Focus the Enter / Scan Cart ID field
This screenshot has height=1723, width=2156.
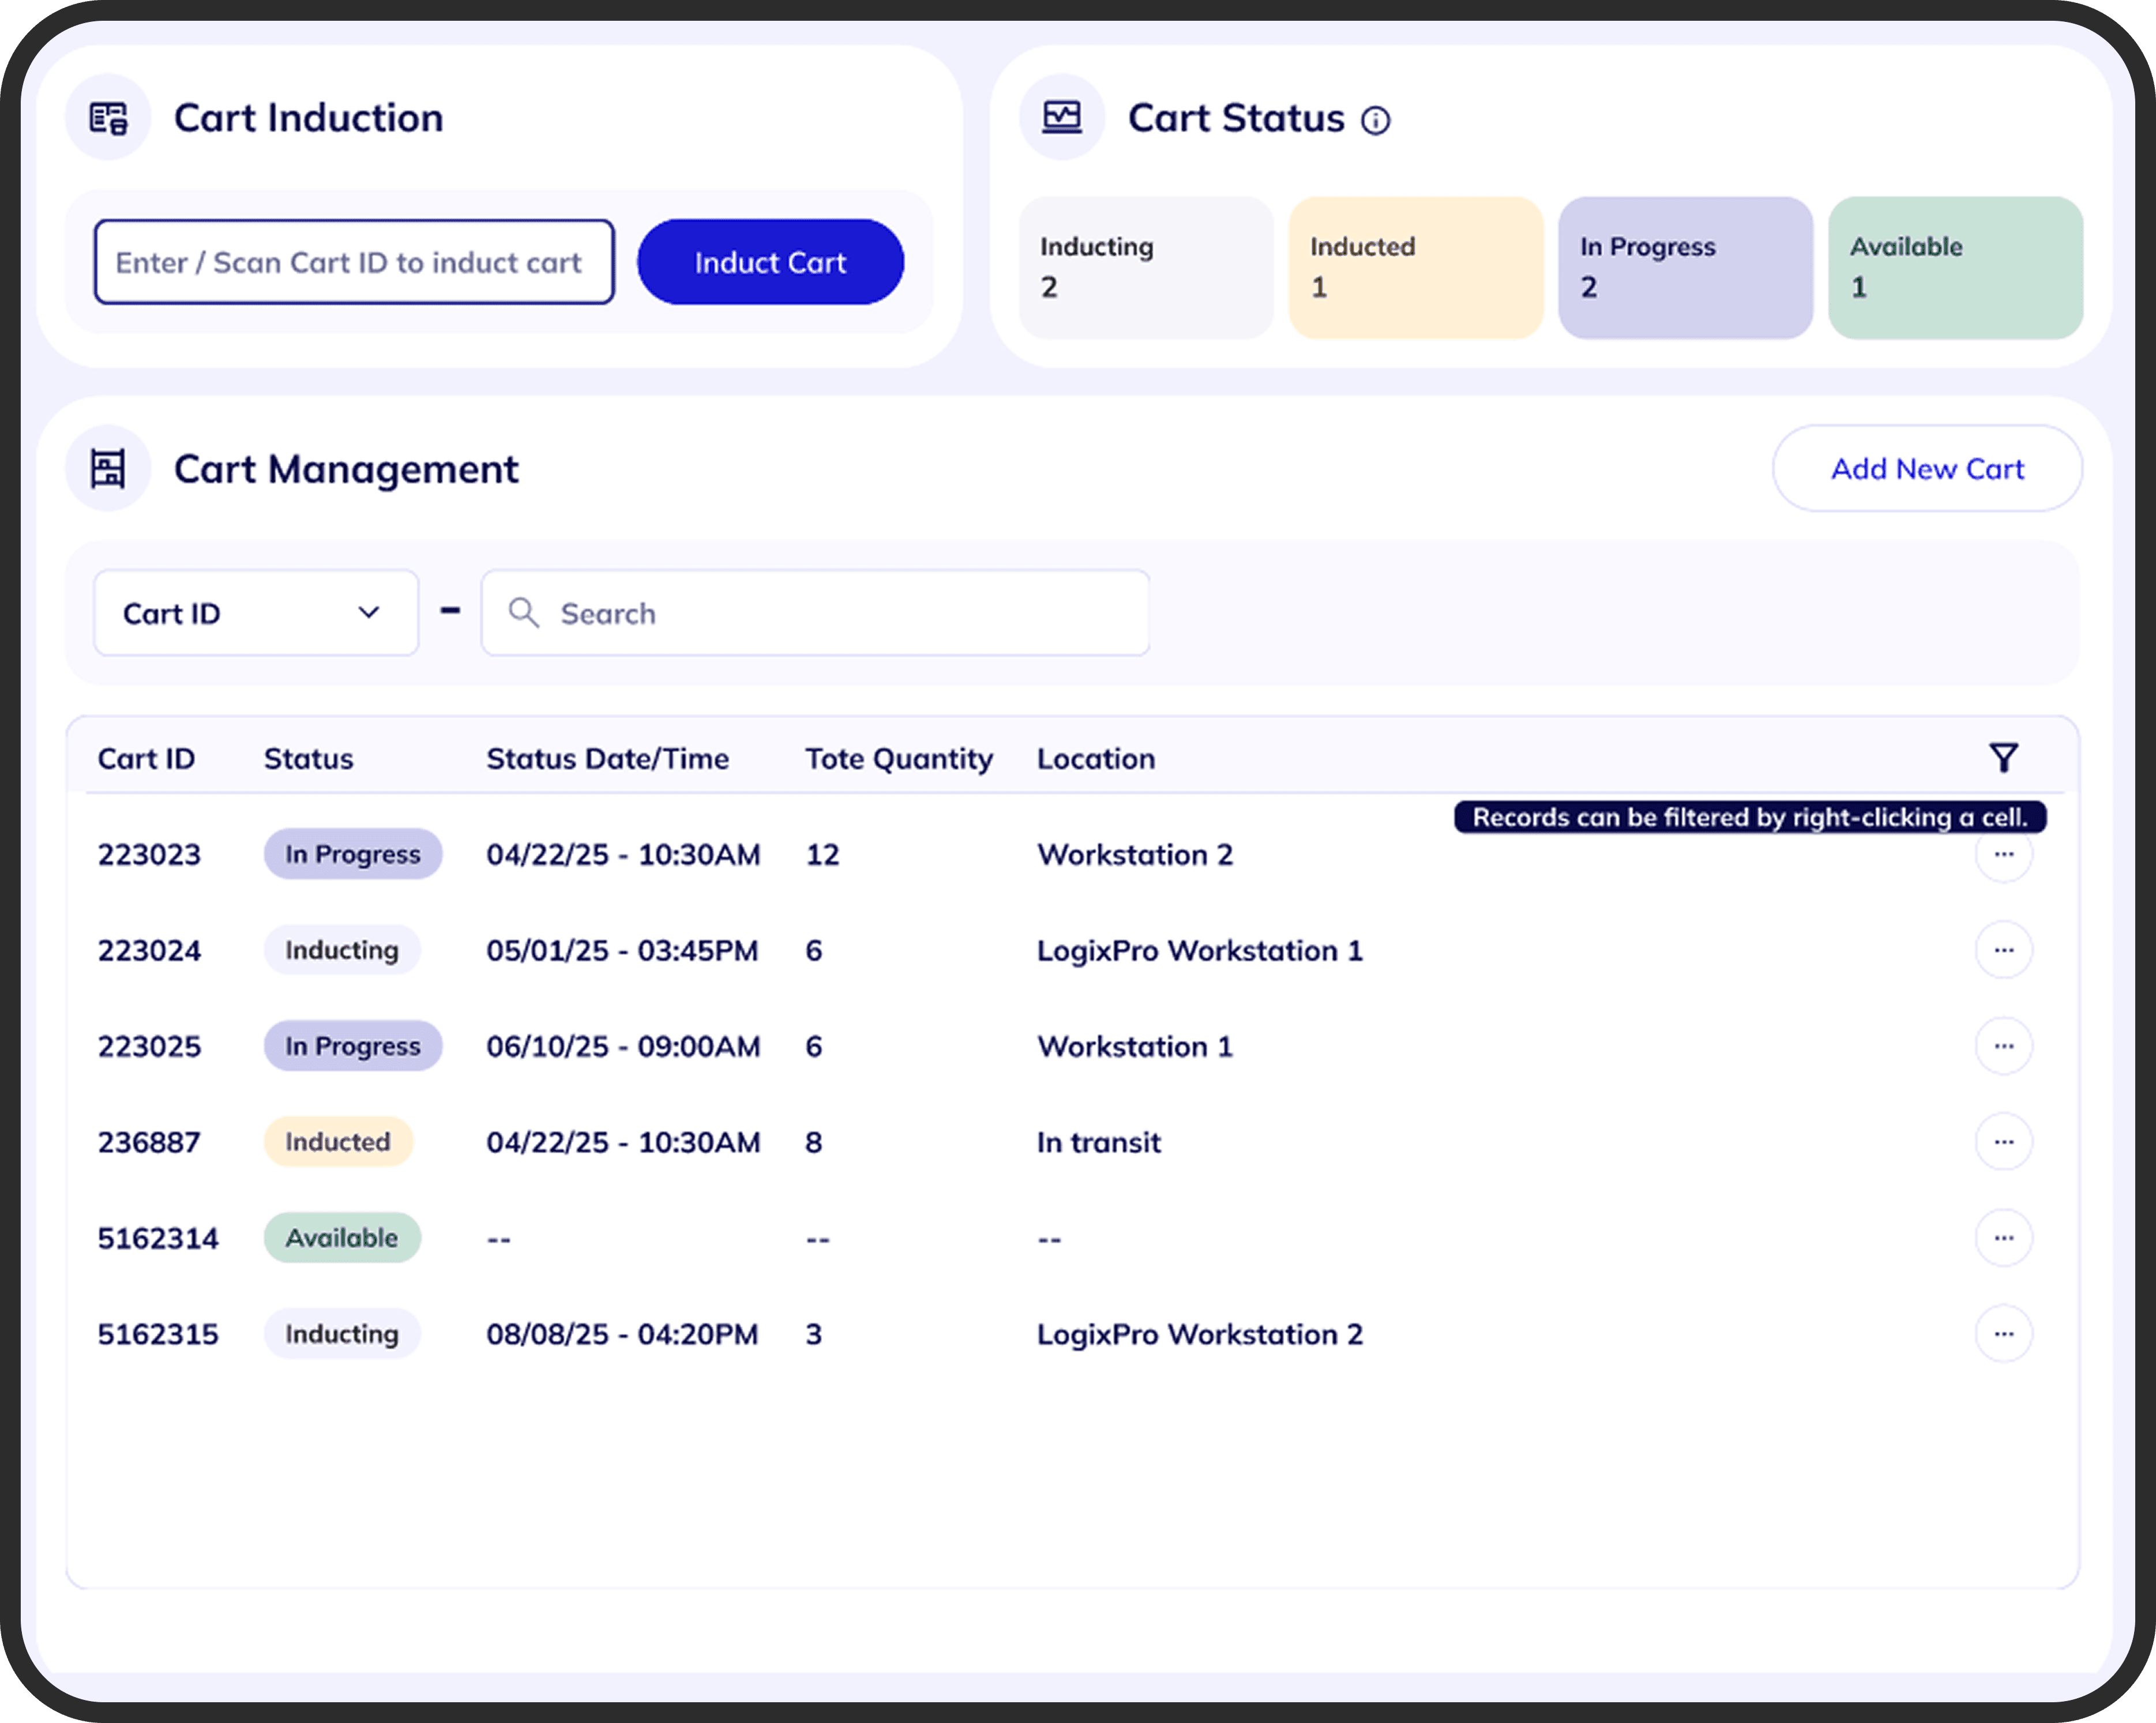pyautogui.click(x=354, y=262)
